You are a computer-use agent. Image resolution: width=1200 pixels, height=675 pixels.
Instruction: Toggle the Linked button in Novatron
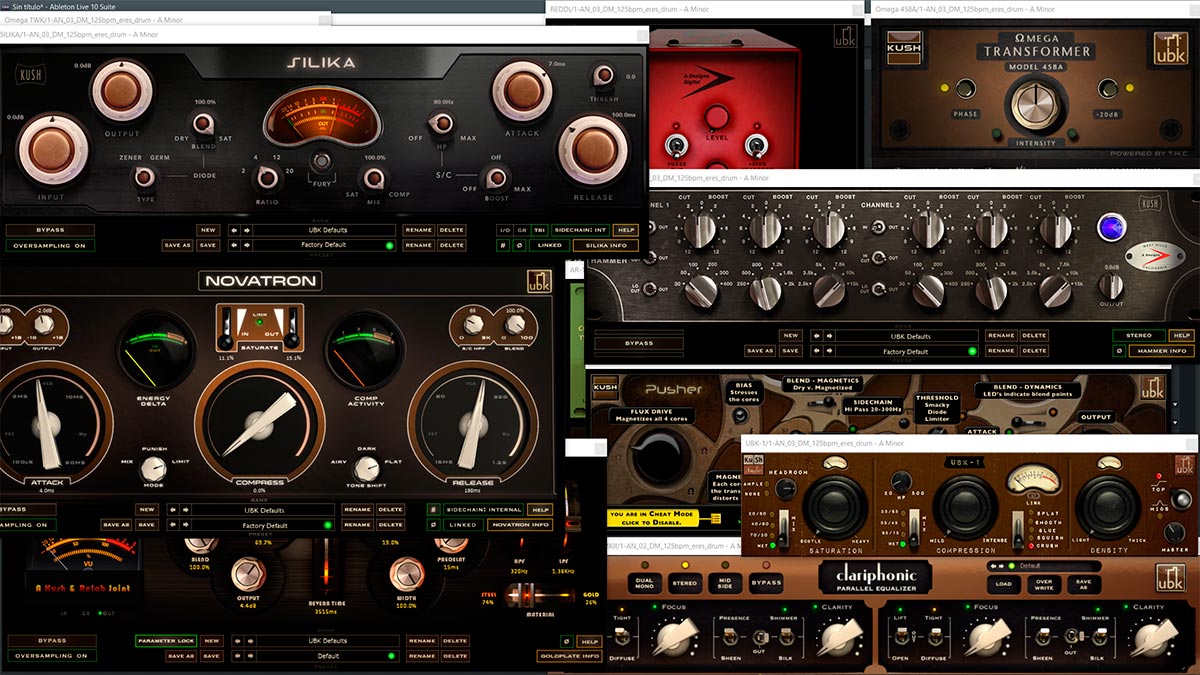[x=463, y=524]
